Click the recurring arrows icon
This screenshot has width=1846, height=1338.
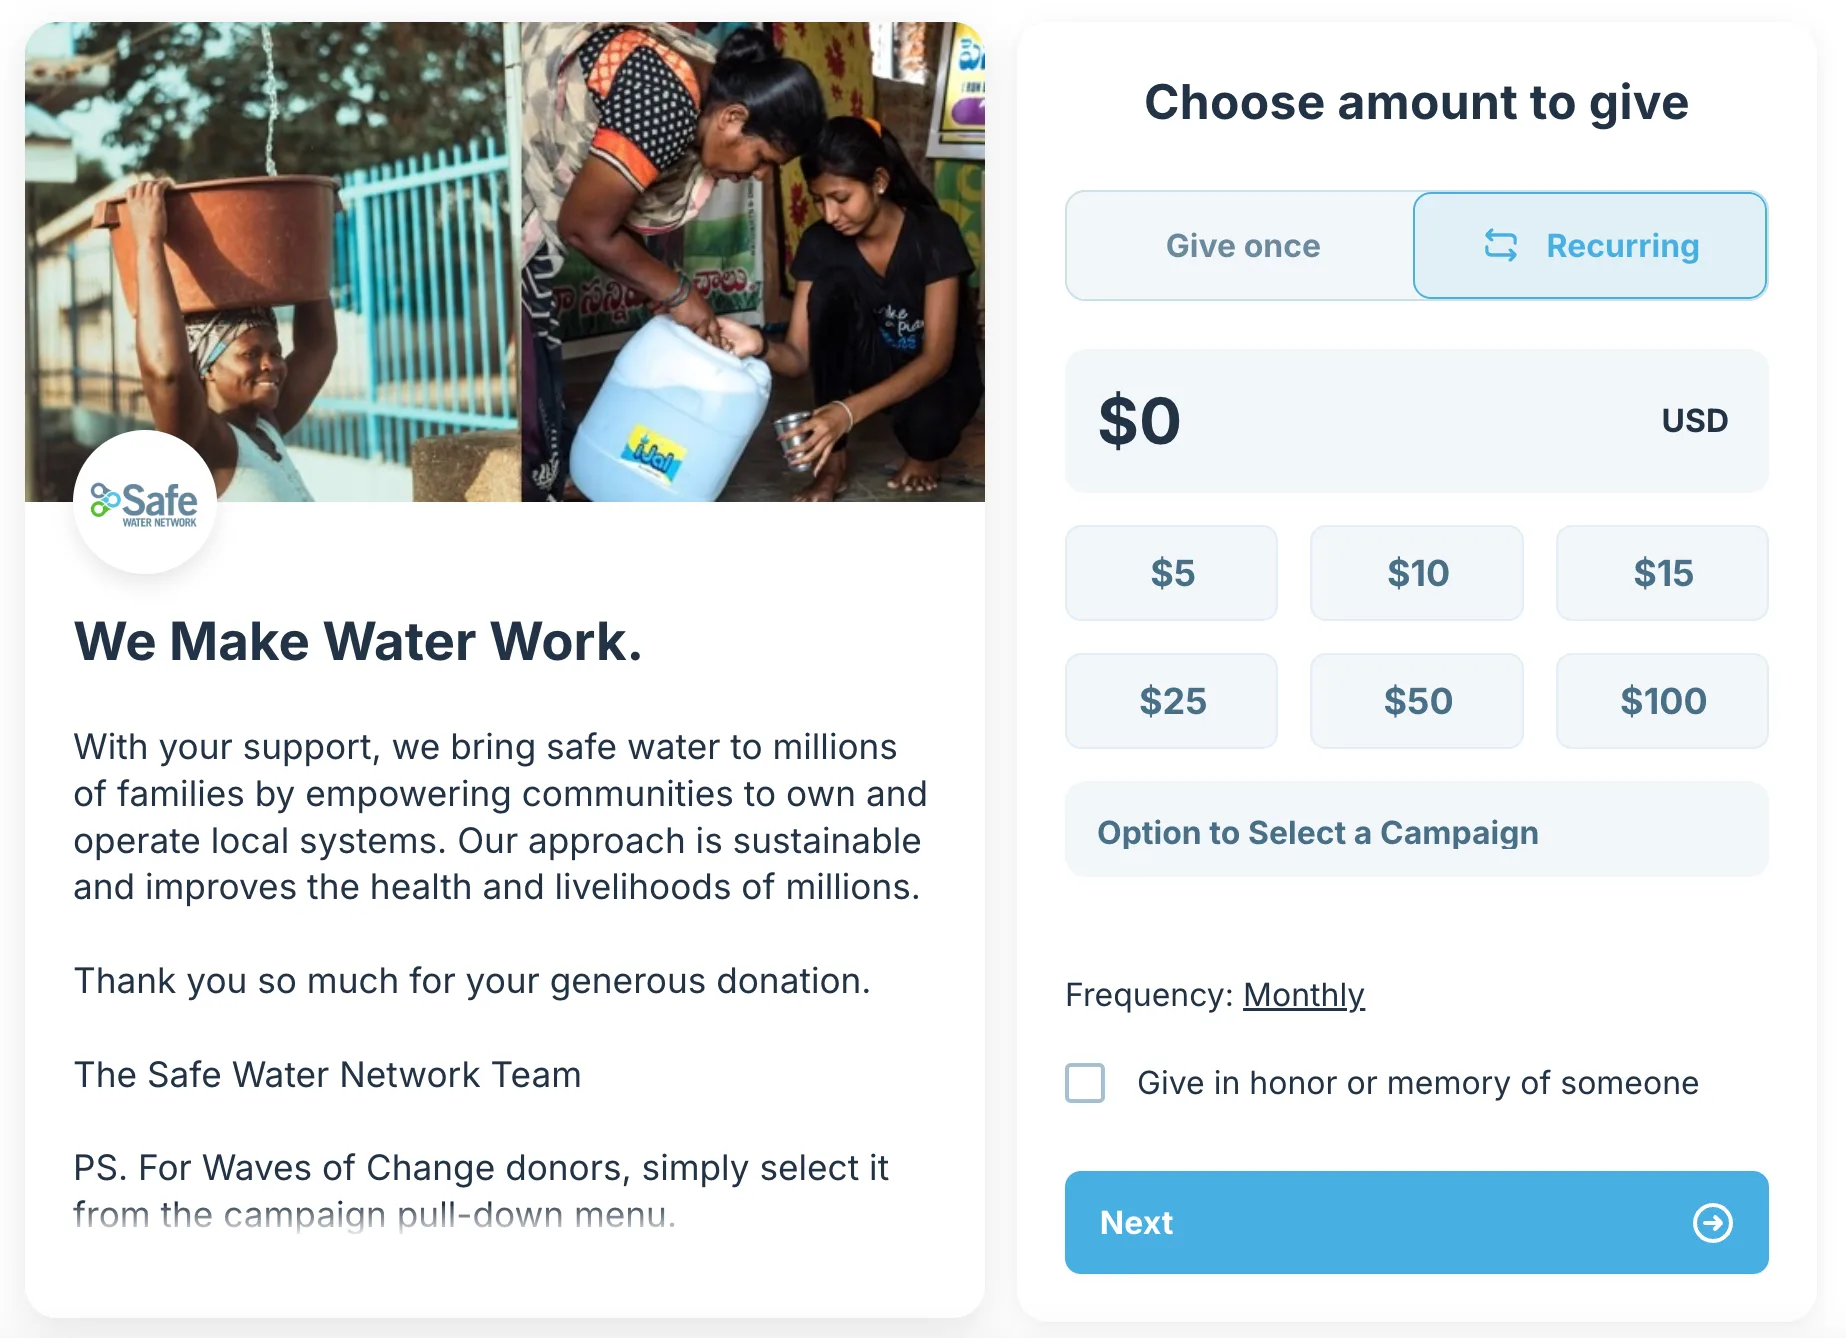pos(1500,245)
